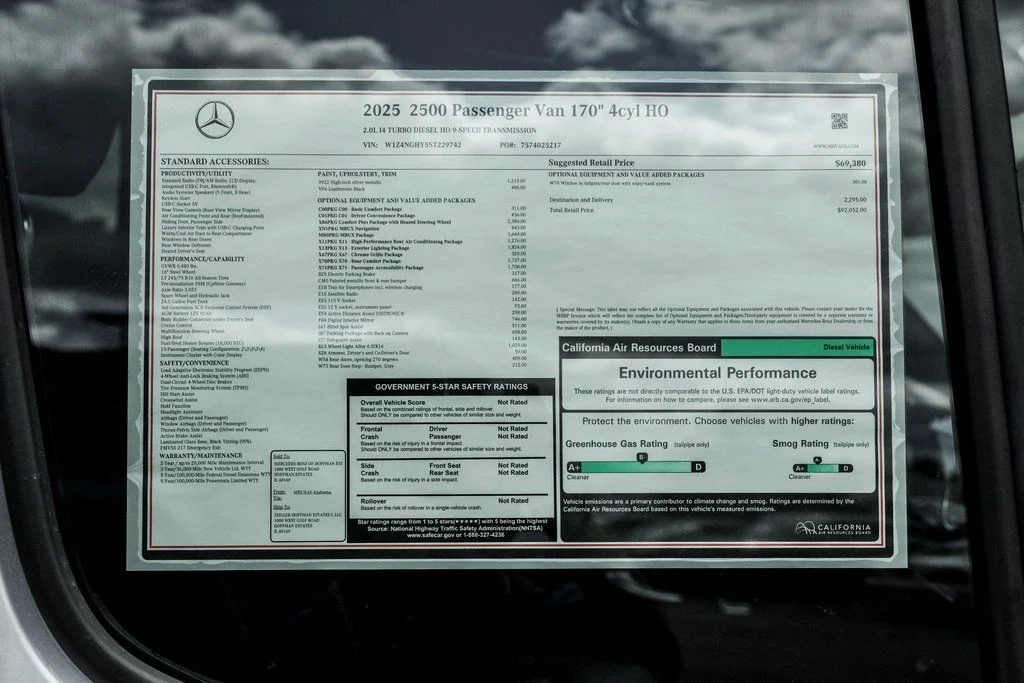Screen dimensions: 1024x683
Task: Click the 'Frontal Crash' label
Action: pos(371,433)
